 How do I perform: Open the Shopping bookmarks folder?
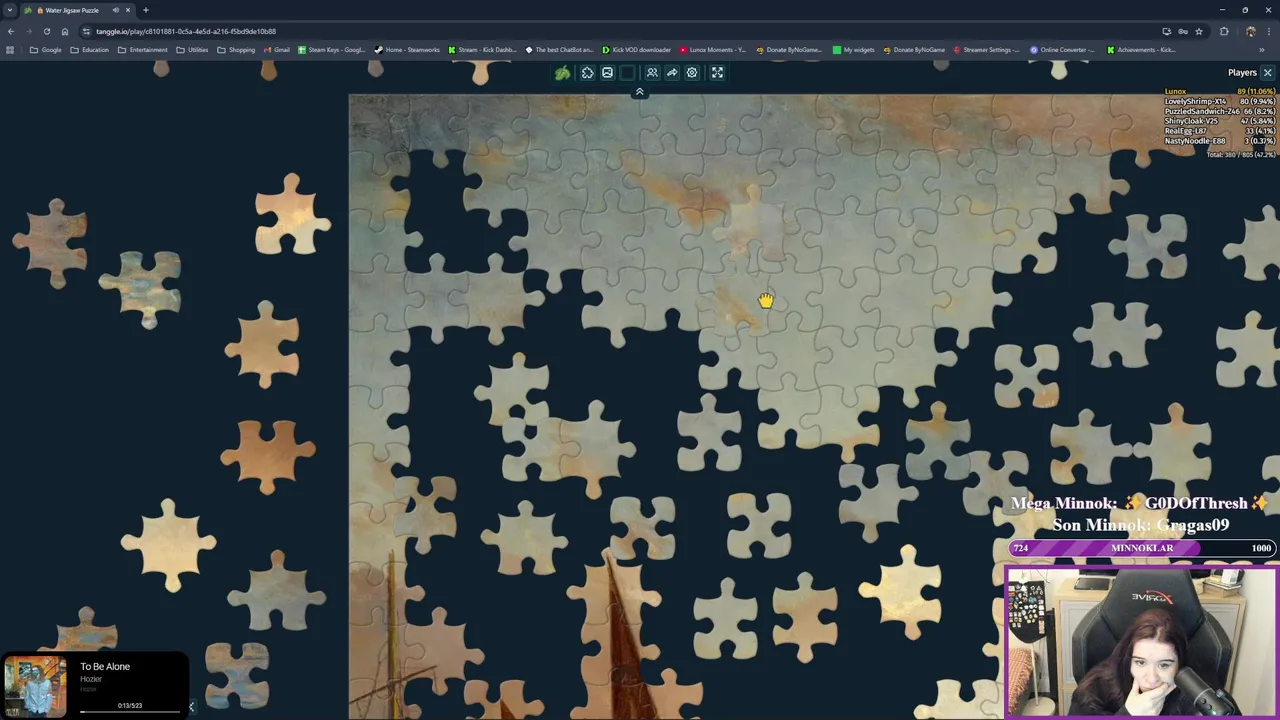(236, 50)
